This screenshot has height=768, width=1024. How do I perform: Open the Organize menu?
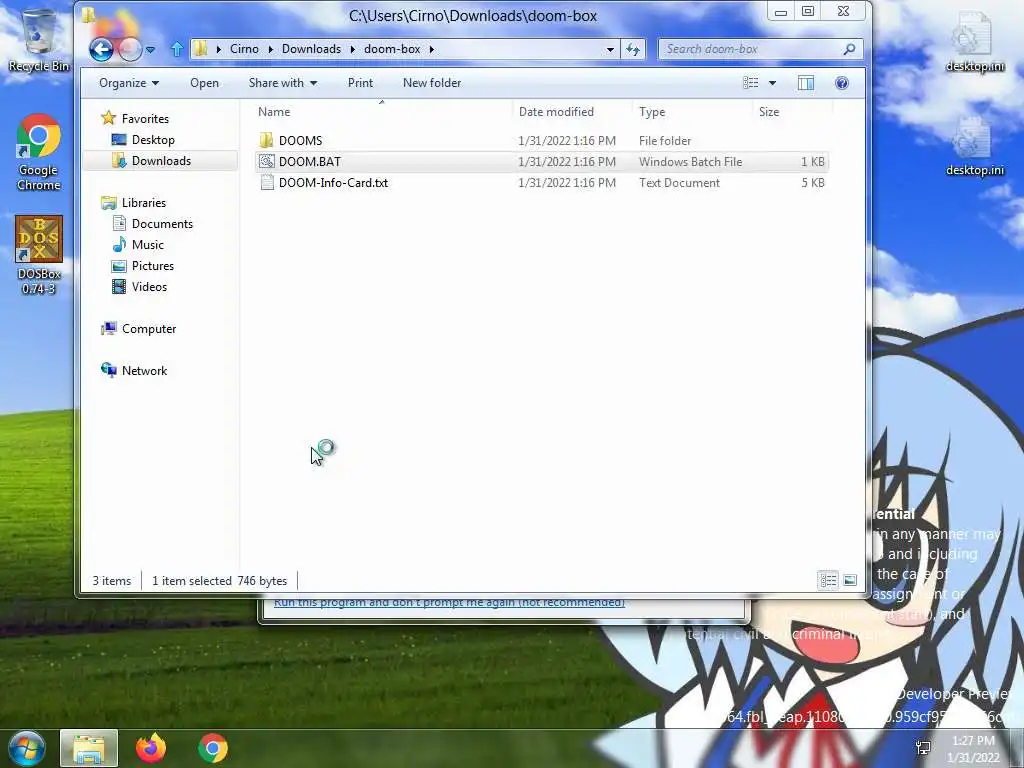coord(129,83)
